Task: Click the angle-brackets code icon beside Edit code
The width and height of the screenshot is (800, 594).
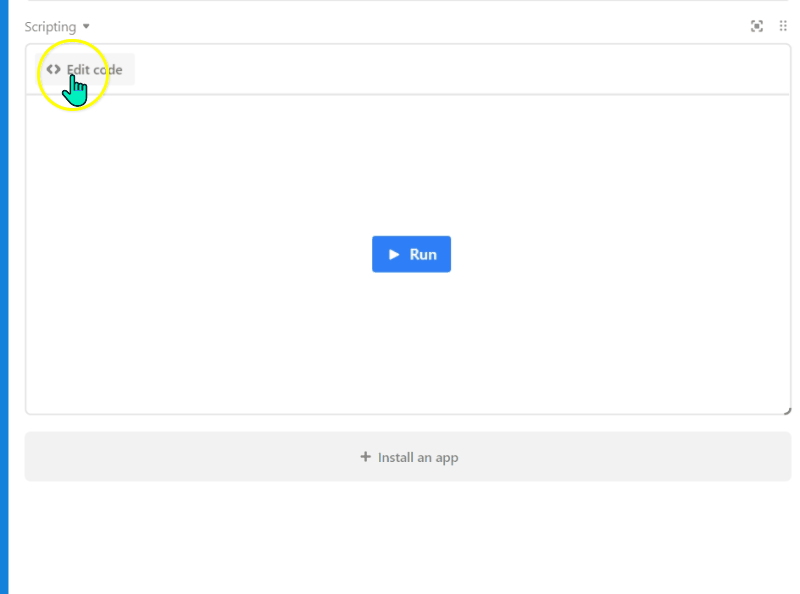Action: coord(53,69)
